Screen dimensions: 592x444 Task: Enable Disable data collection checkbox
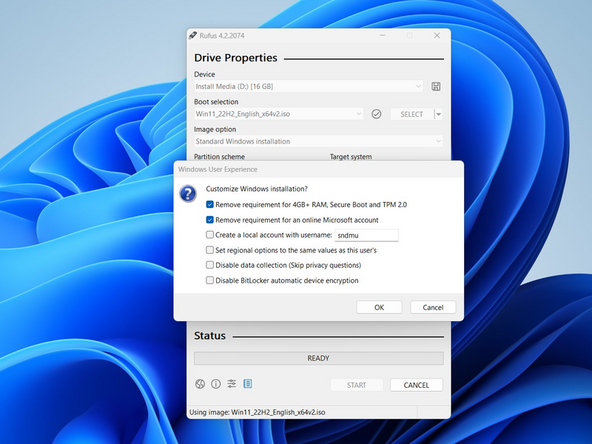tap(210, 265)
